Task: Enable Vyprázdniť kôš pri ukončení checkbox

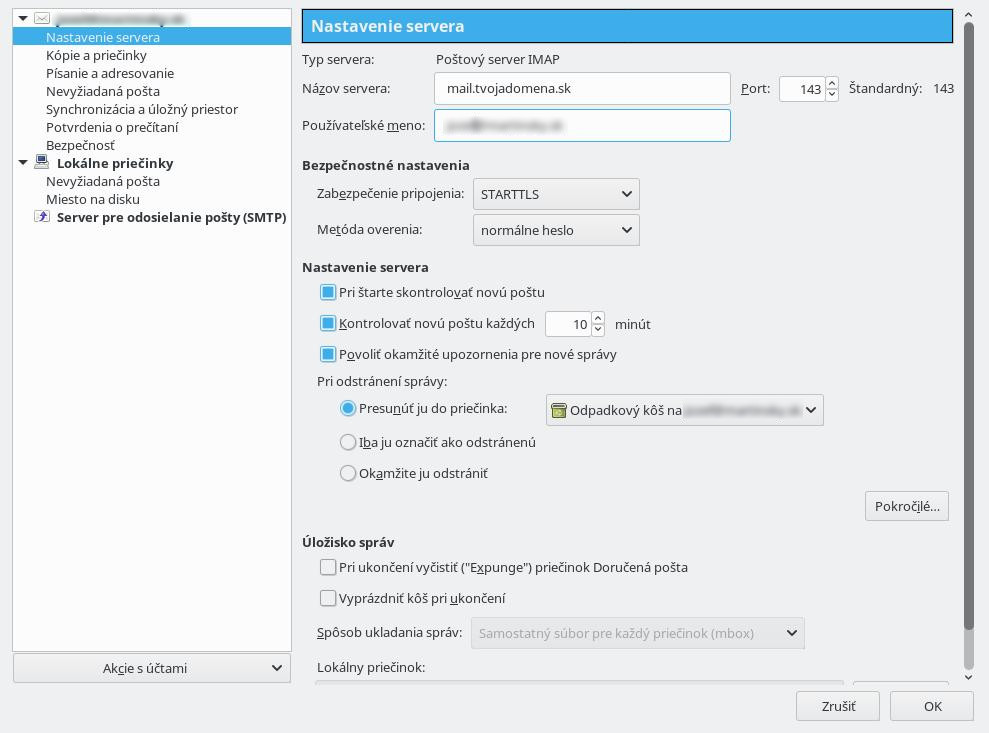Action: (327, 598)
